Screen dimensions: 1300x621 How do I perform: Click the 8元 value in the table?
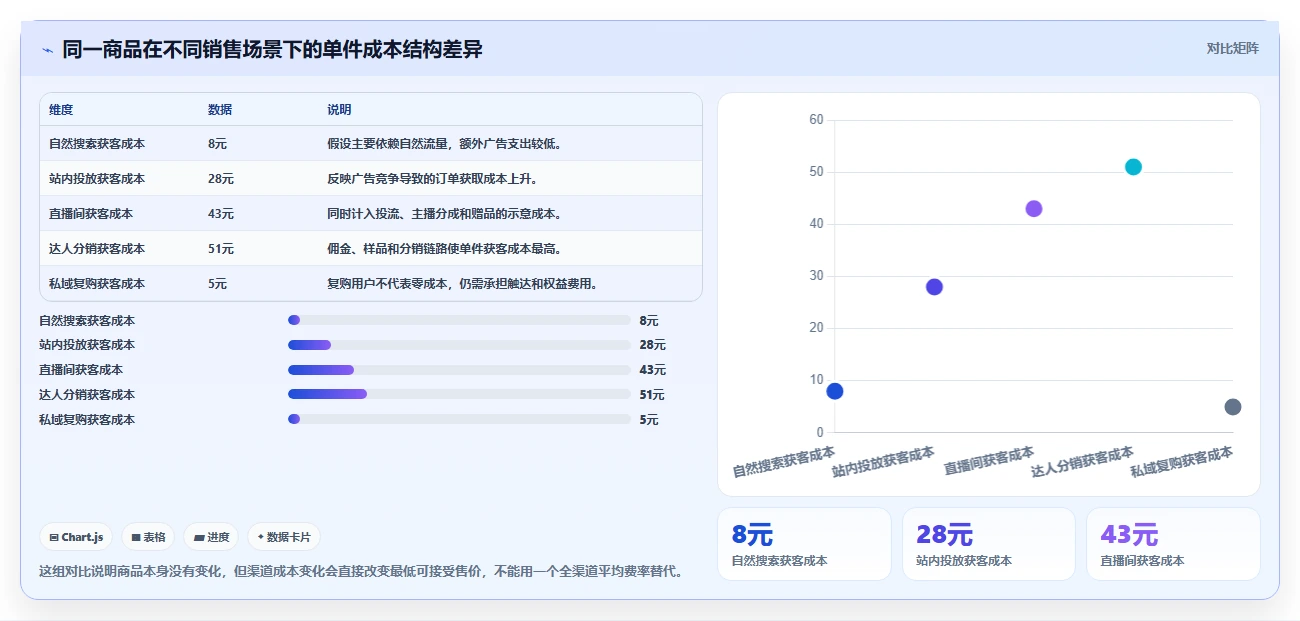point(217,144)
